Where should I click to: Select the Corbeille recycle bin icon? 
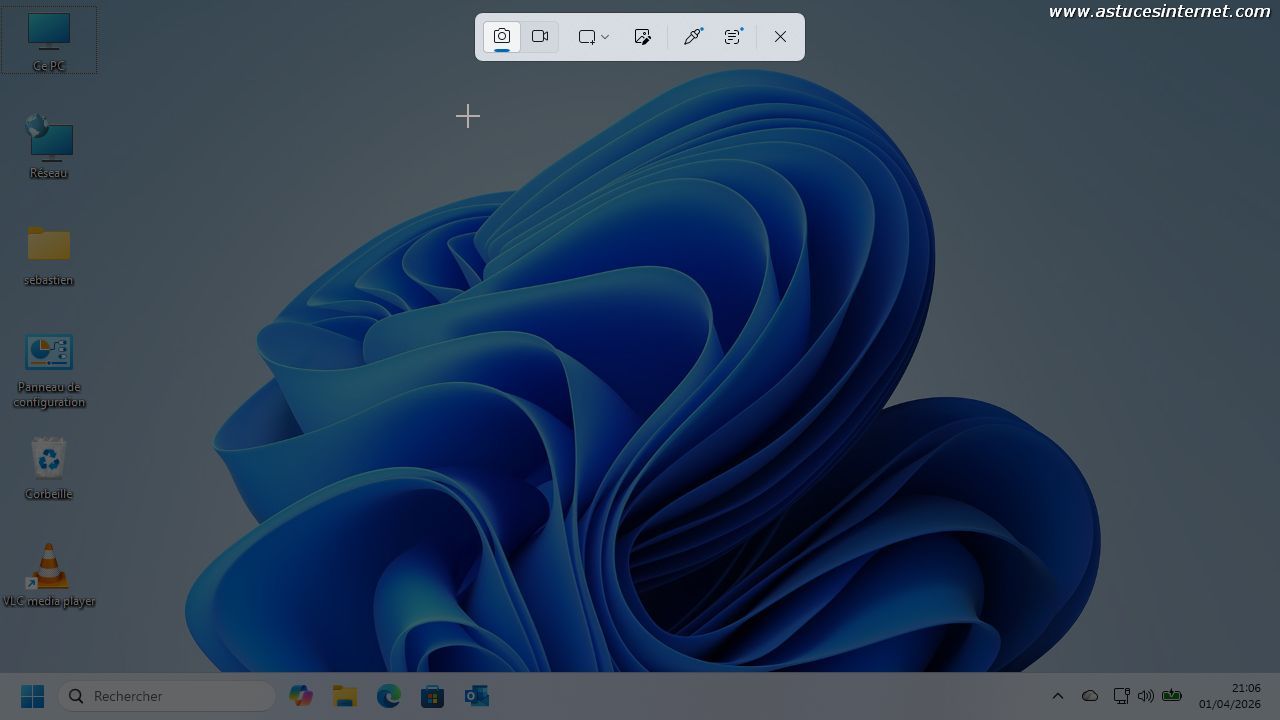(49, 466)
